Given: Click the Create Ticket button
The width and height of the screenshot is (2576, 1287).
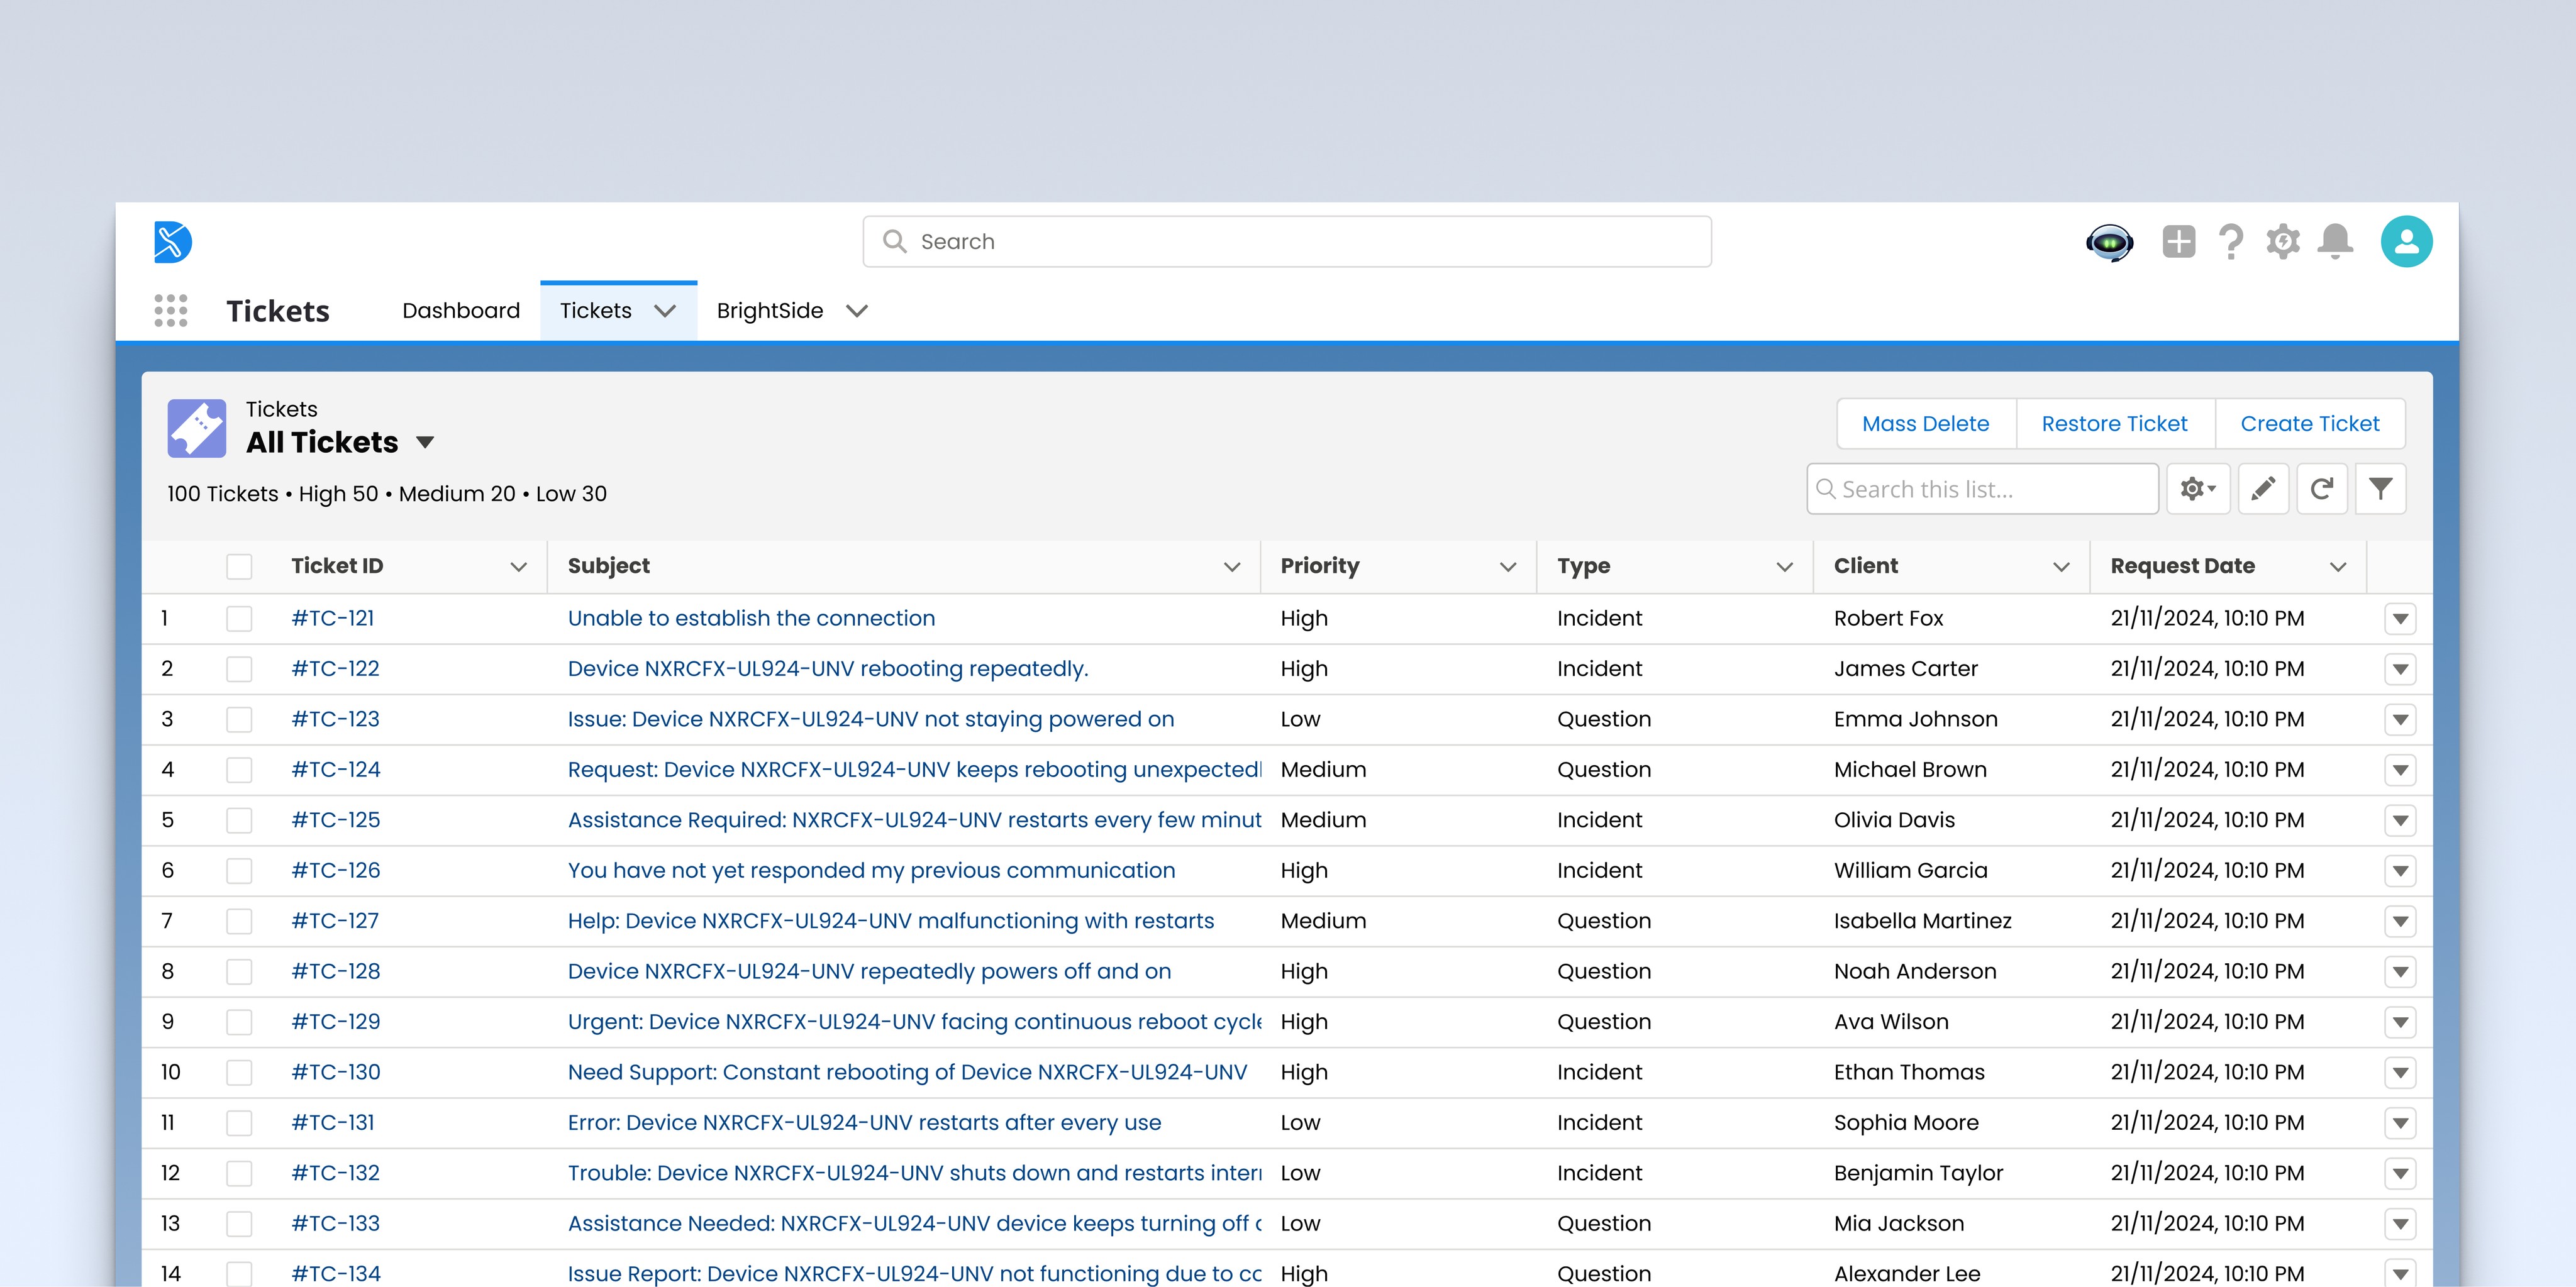Looking at the screenshot, I should 2309,424.
